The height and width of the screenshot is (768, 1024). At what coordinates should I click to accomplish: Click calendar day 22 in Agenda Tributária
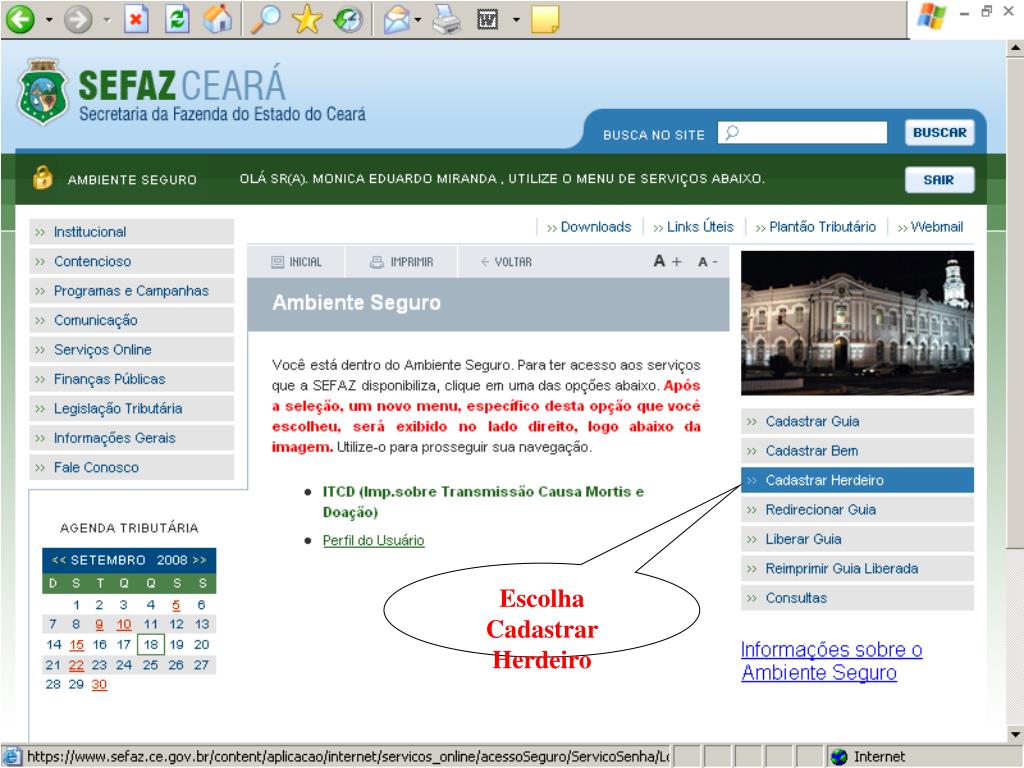click(x=76, y=665)
